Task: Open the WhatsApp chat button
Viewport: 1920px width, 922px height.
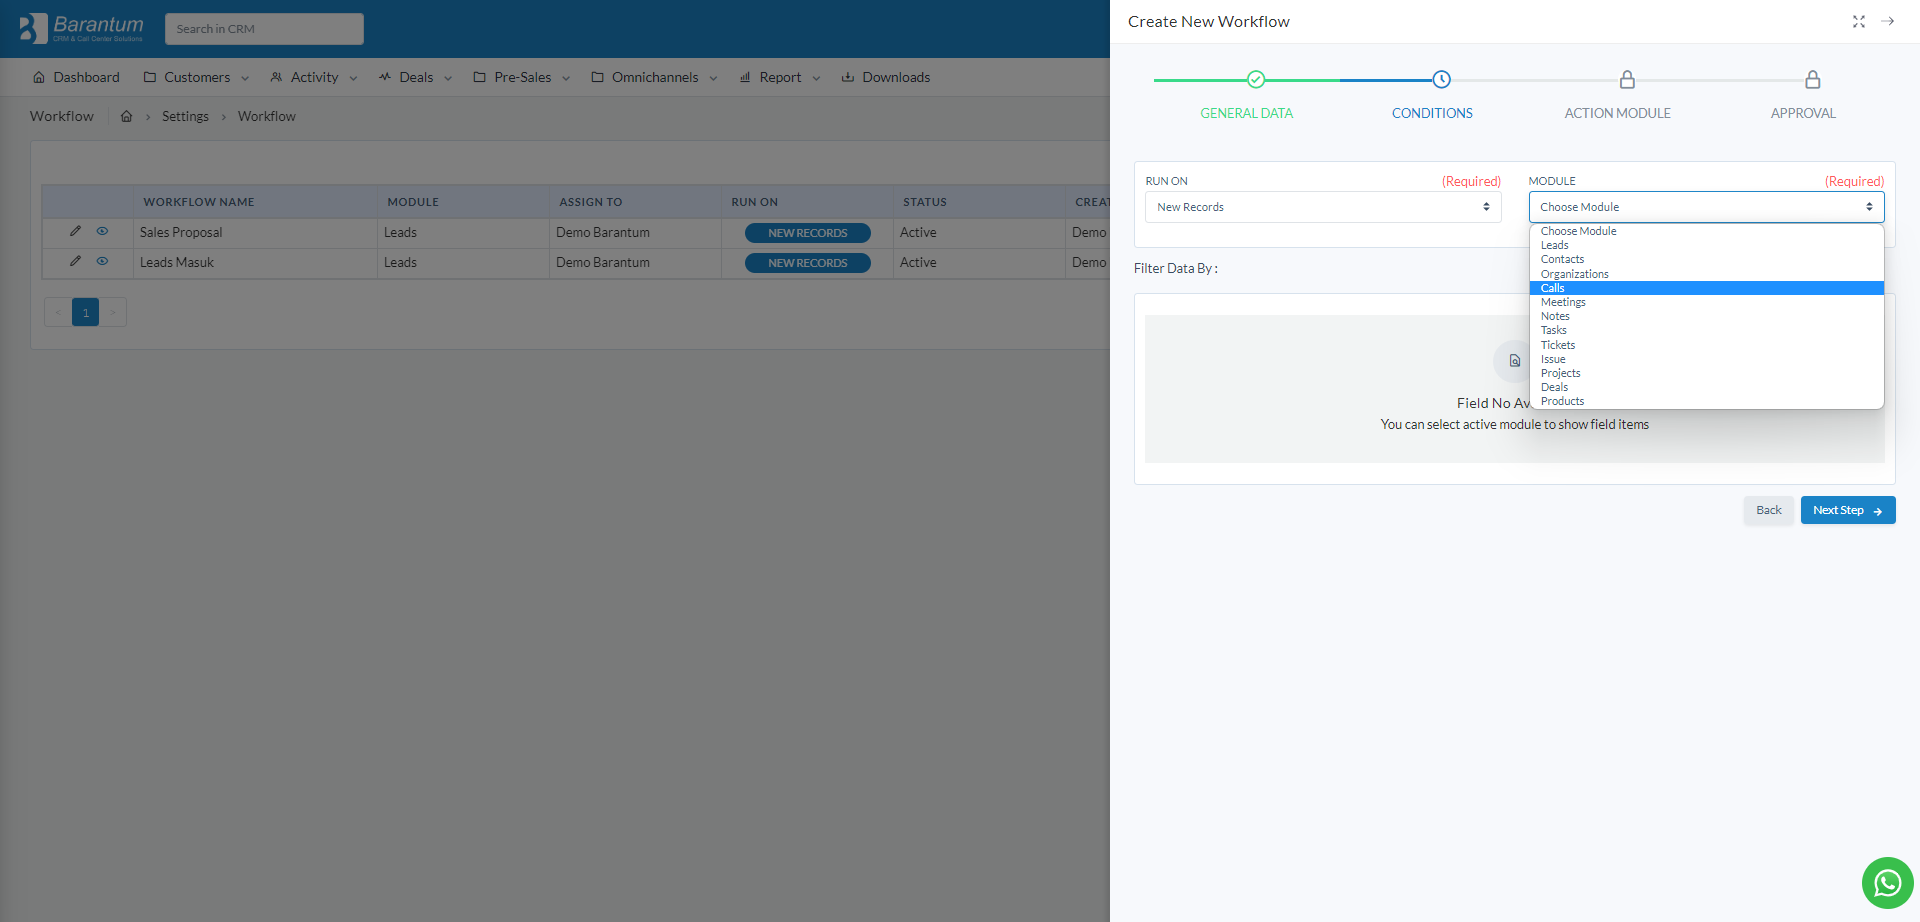Action: [1887, 883]
